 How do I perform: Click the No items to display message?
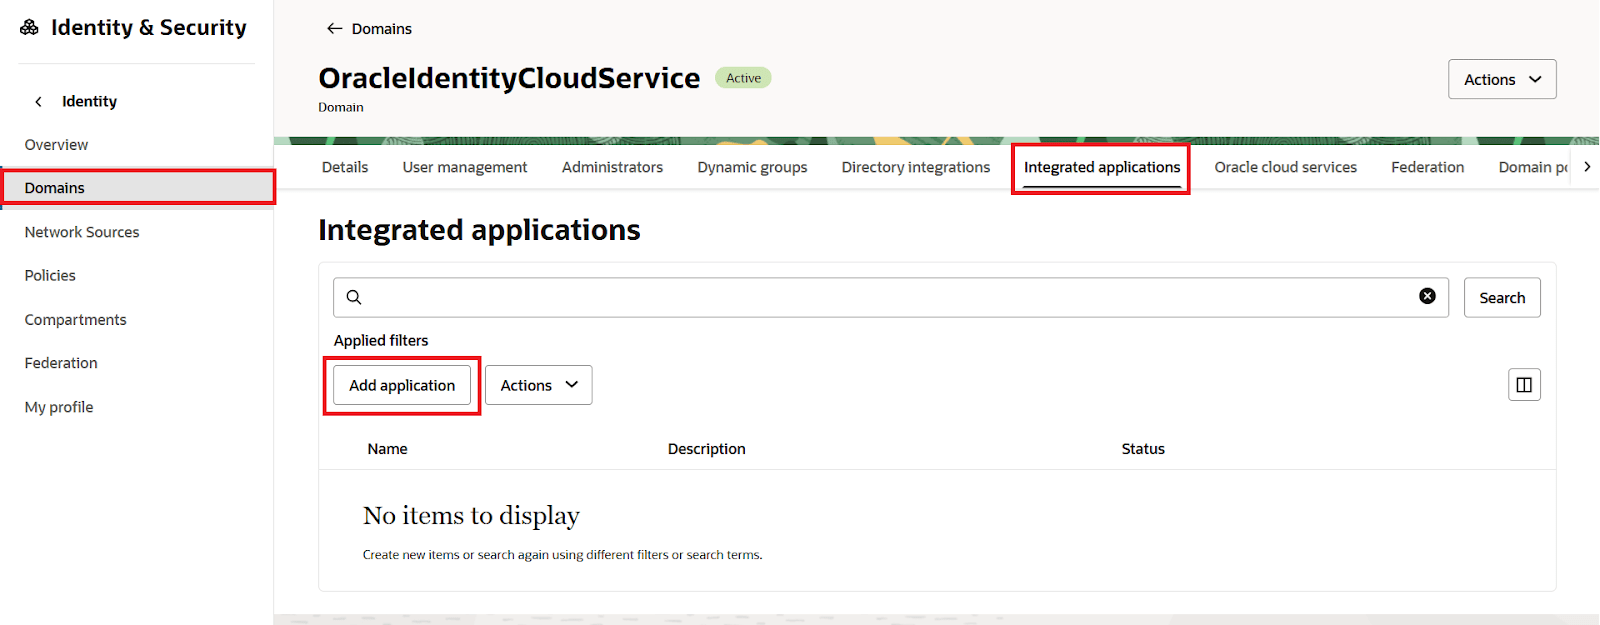click(471, 516)
